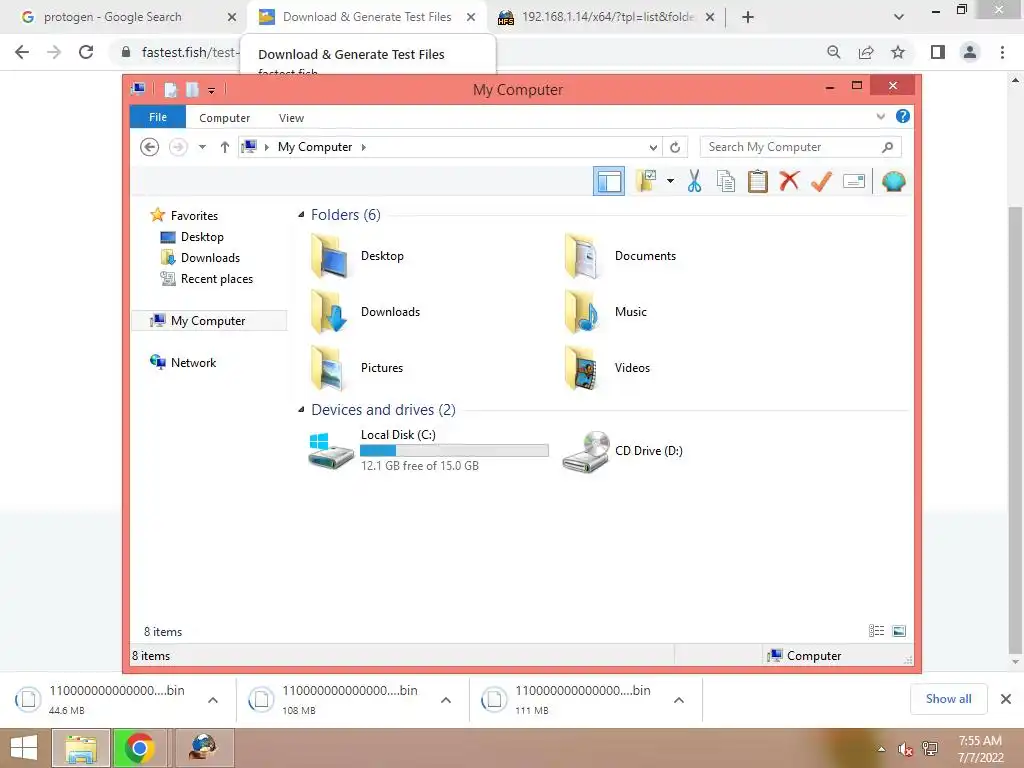
Task: Click Chrome share page icon
Action: coord(866,52)
